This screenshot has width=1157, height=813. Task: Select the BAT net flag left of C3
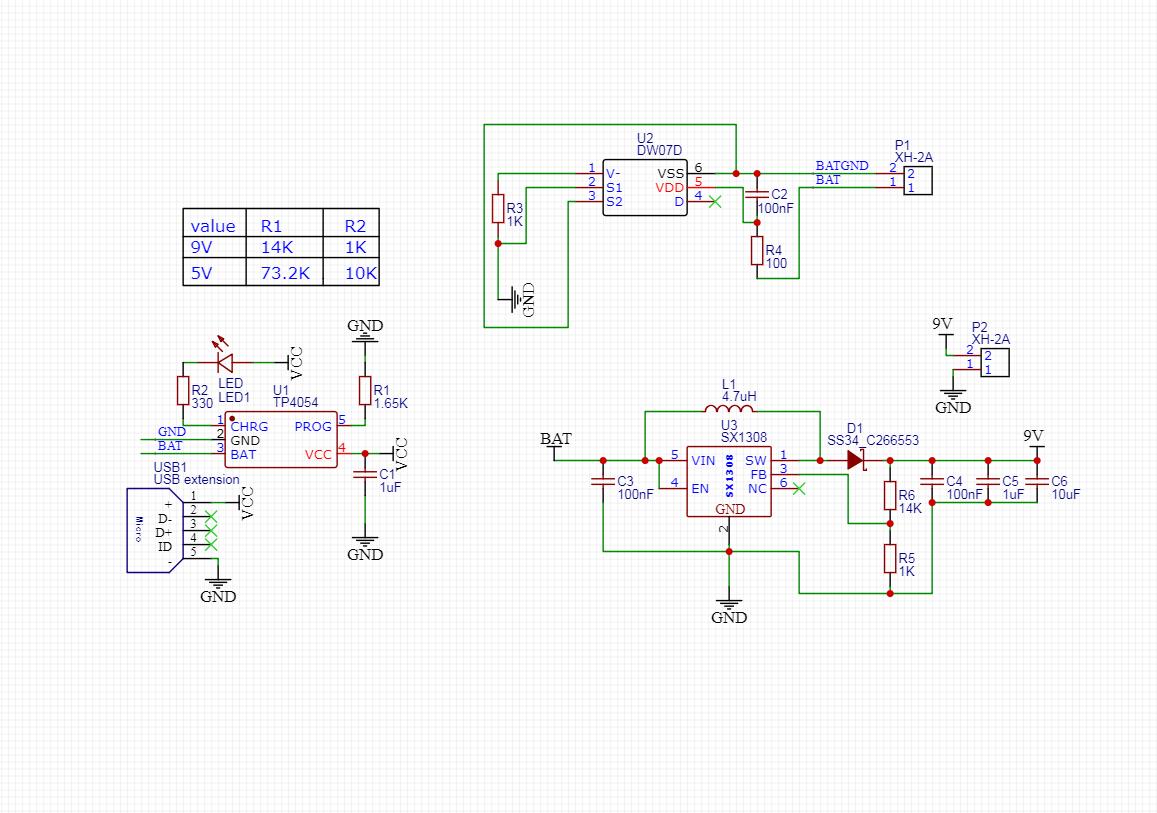pos(556,440)
